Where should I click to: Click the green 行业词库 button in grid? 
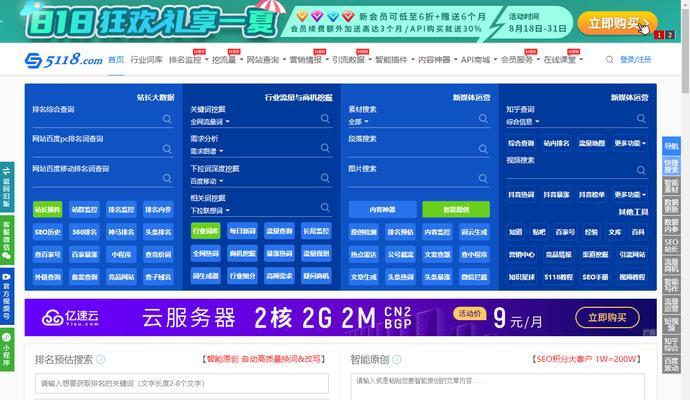pos(206,231)
